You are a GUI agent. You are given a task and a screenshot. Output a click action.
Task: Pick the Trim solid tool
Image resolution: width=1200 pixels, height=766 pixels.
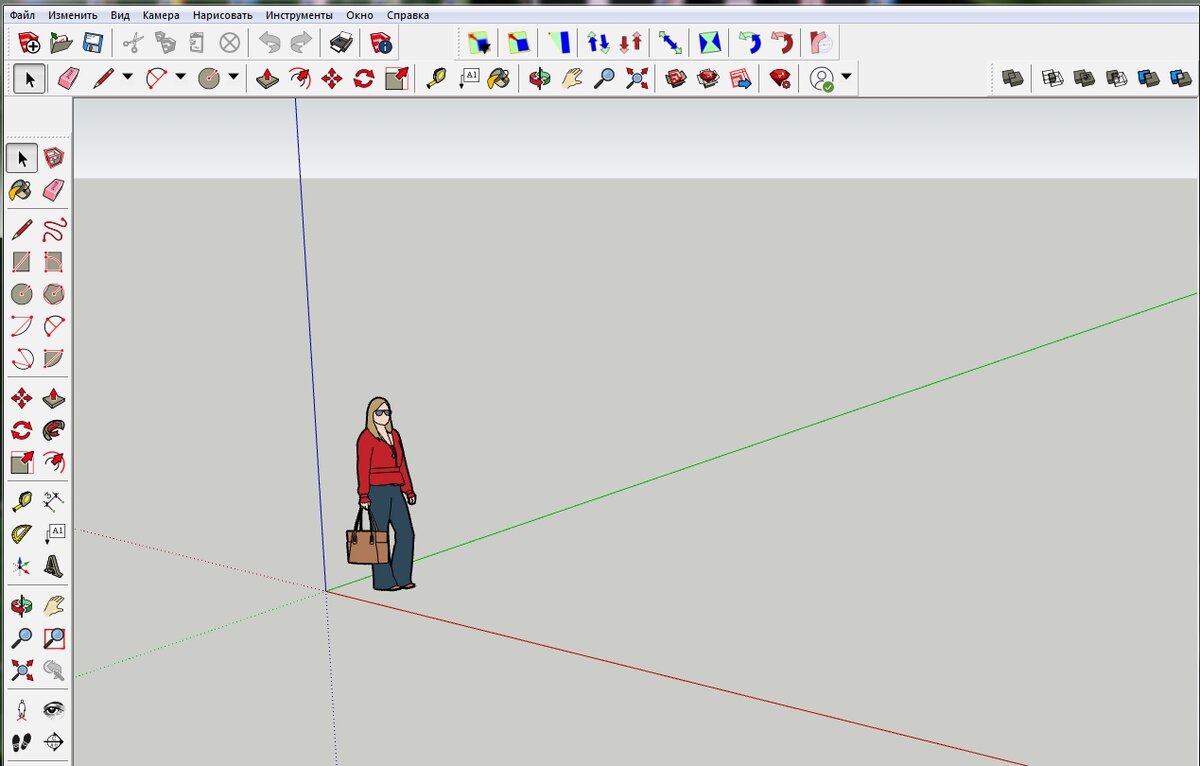click(x=1149, y=78)
